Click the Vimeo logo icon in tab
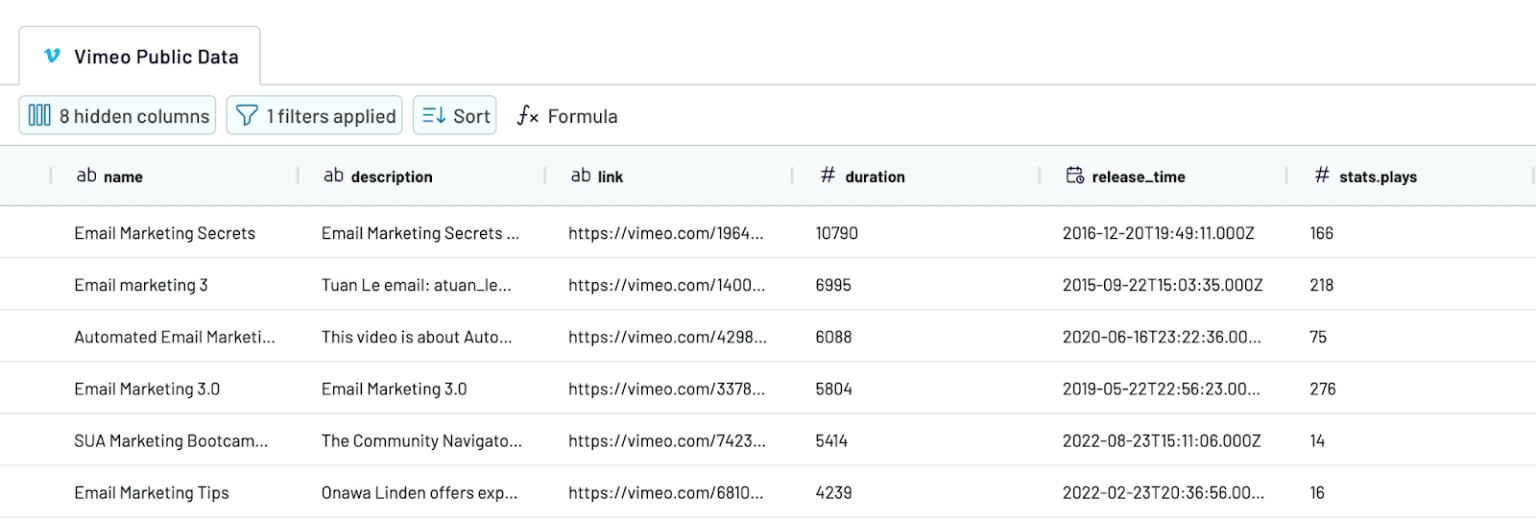The image size is (1536, 519). pos(52,56)
